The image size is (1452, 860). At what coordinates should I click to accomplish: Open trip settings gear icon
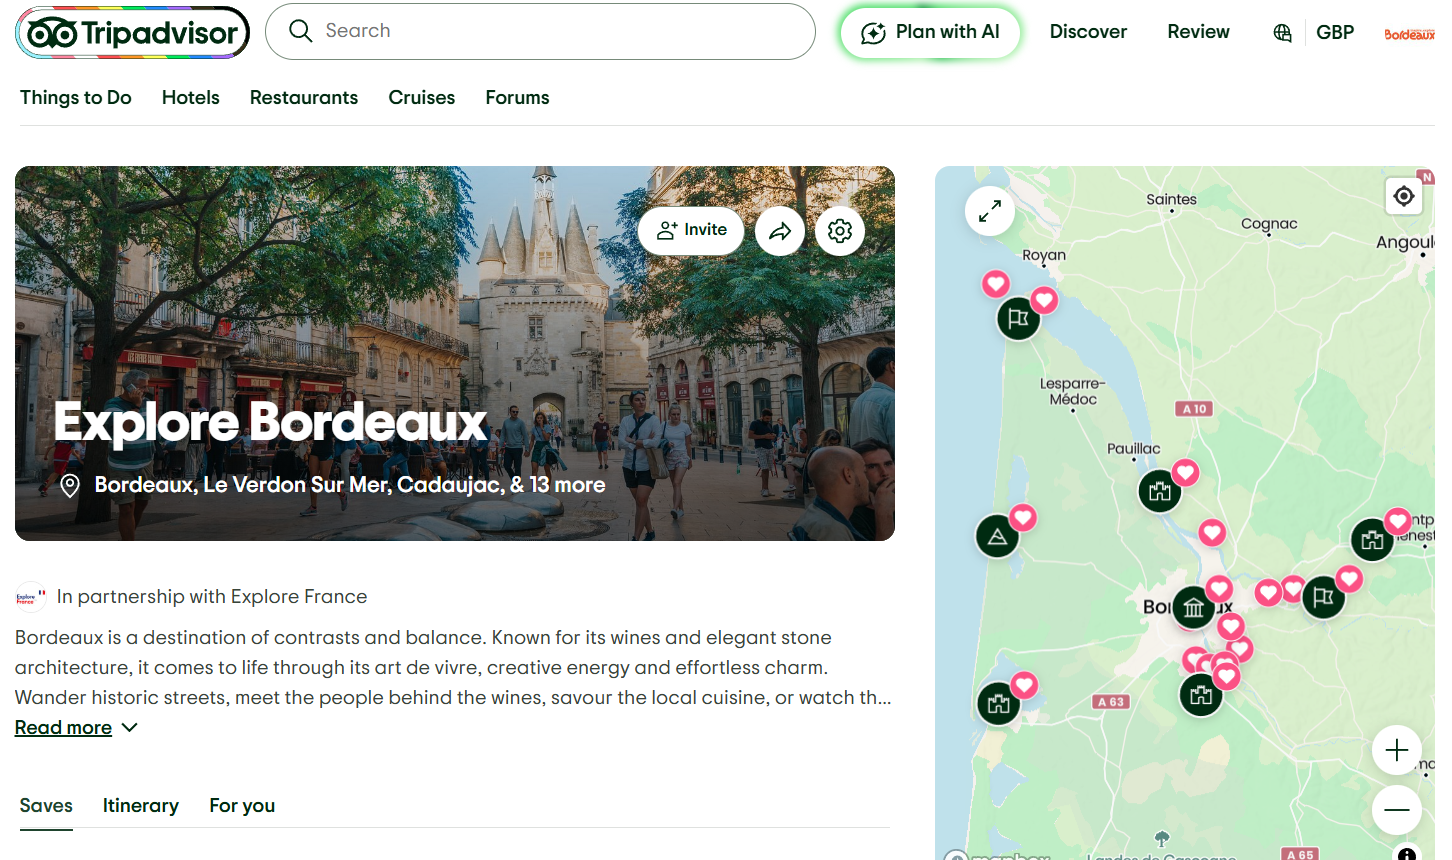[840, 231]
